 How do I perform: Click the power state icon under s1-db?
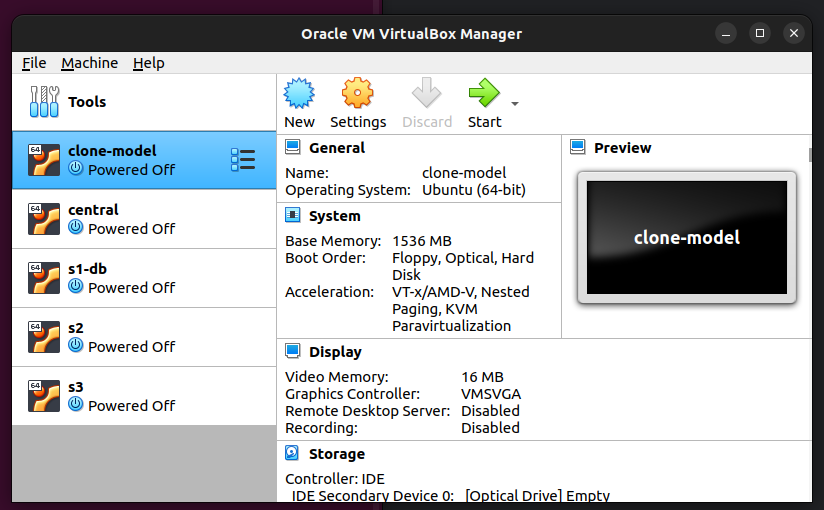[x=76, y=286]
